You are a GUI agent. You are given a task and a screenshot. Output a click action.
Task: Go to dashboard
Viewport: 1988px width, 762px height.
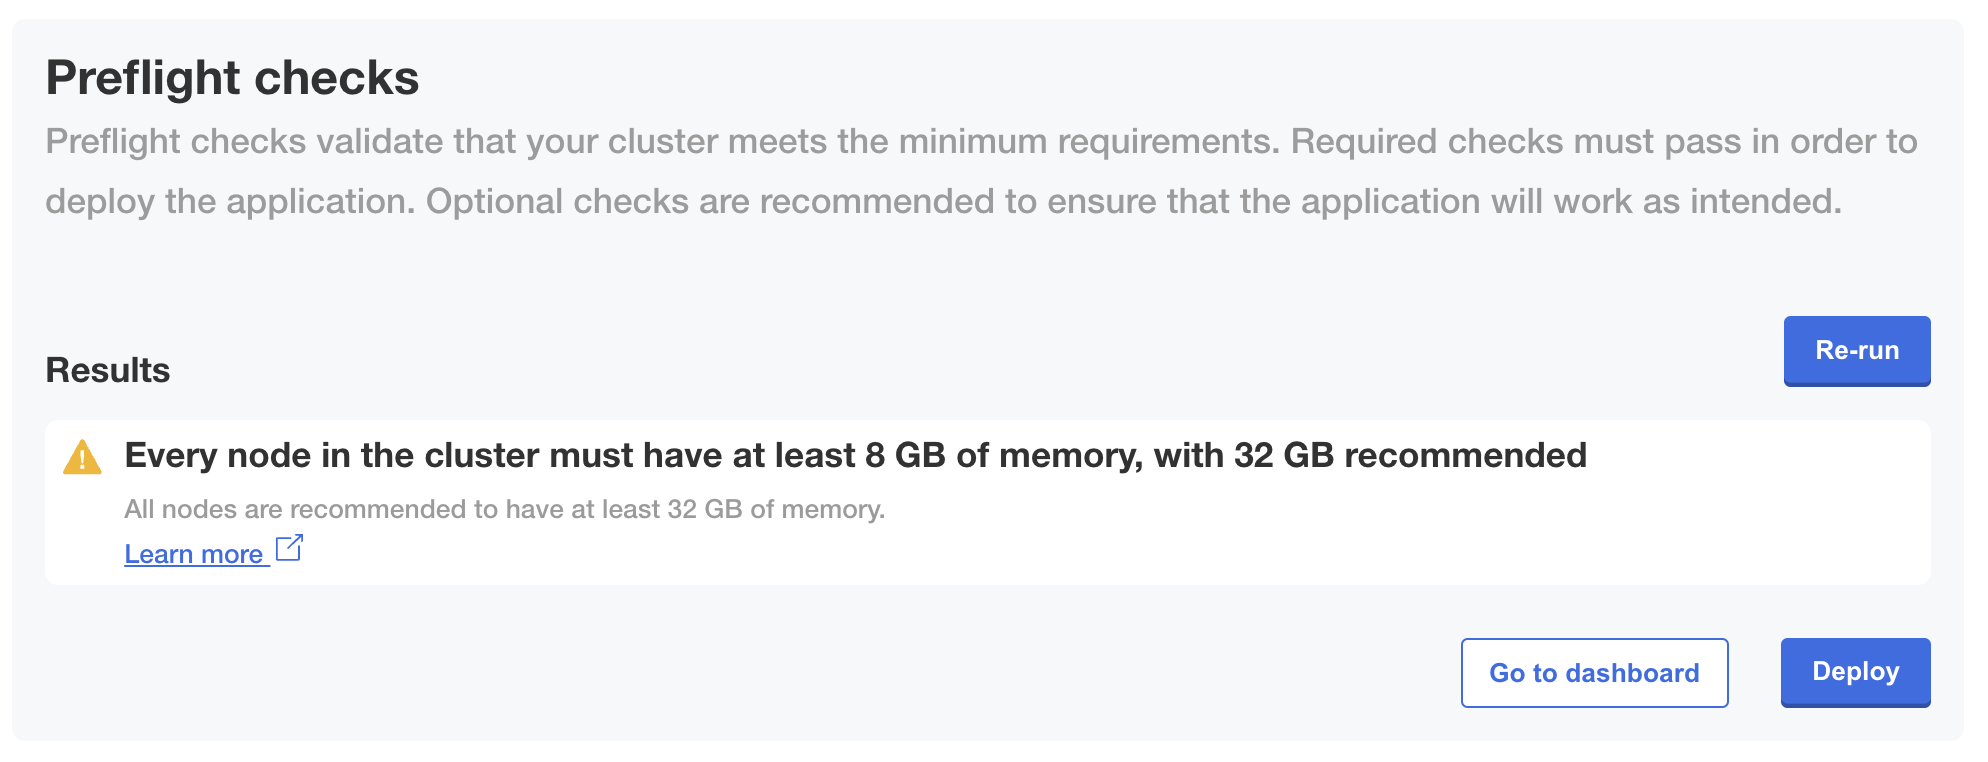(1594, 673)
